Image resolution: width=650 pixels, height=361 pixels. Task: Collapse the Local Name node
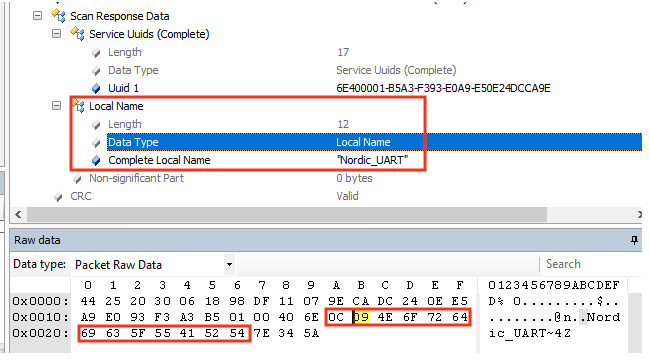coord(56,106)
